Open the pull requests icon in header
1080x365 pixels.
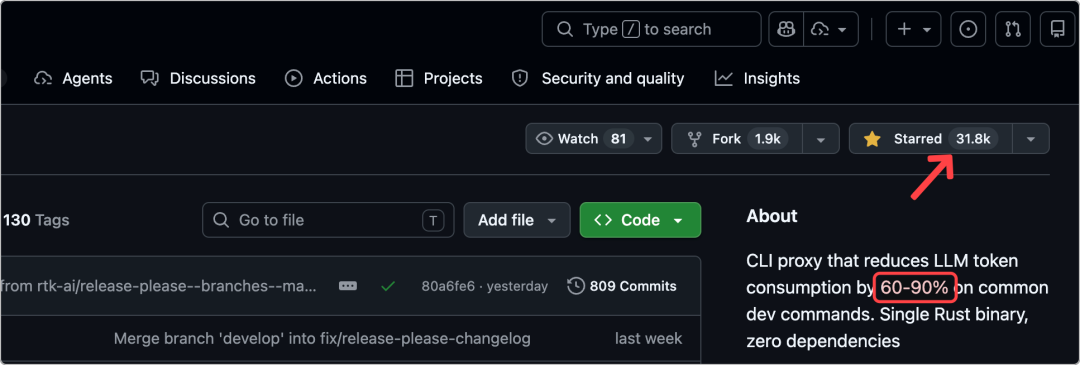(x=1012, y=30)
